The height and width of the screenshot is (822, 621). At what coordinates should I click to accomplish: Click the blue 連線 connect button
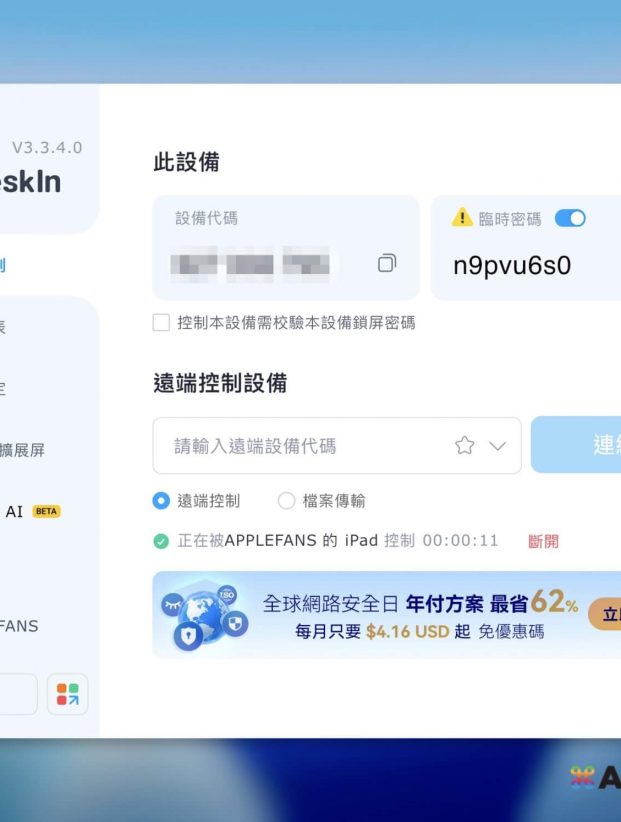[576, 445]
